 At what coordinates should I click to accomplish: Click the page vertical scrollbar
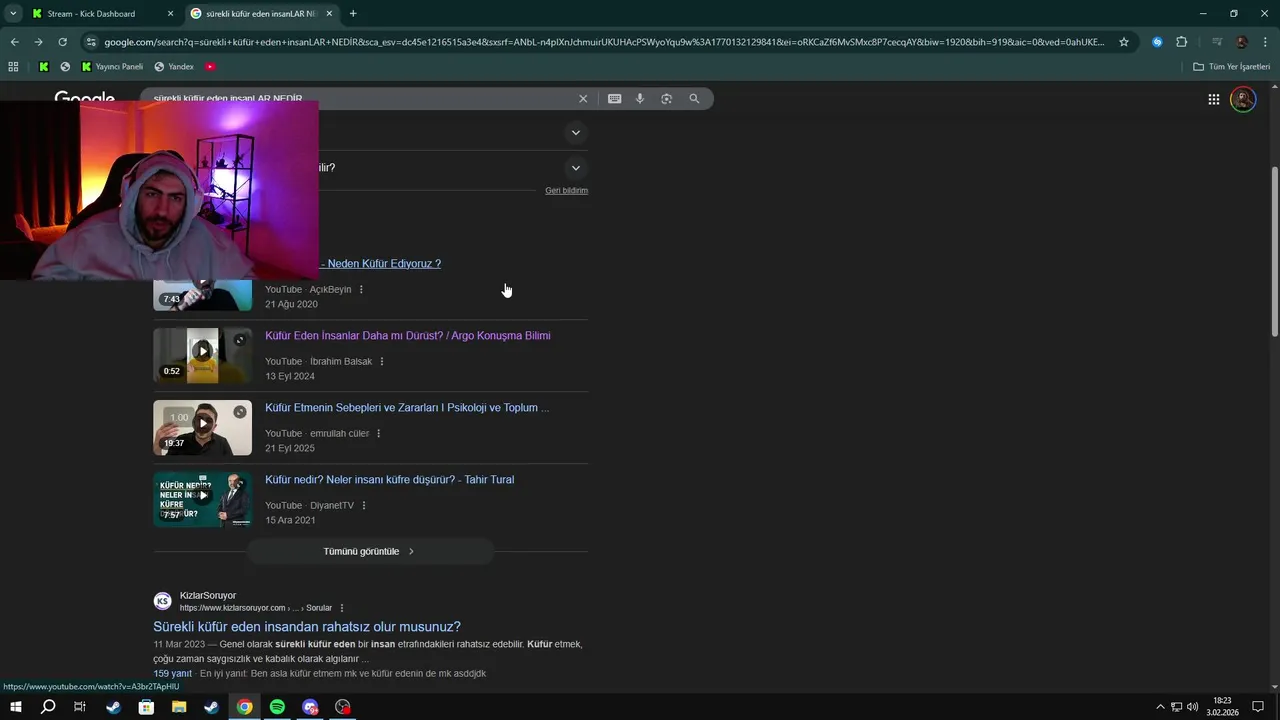[1274, 250]
